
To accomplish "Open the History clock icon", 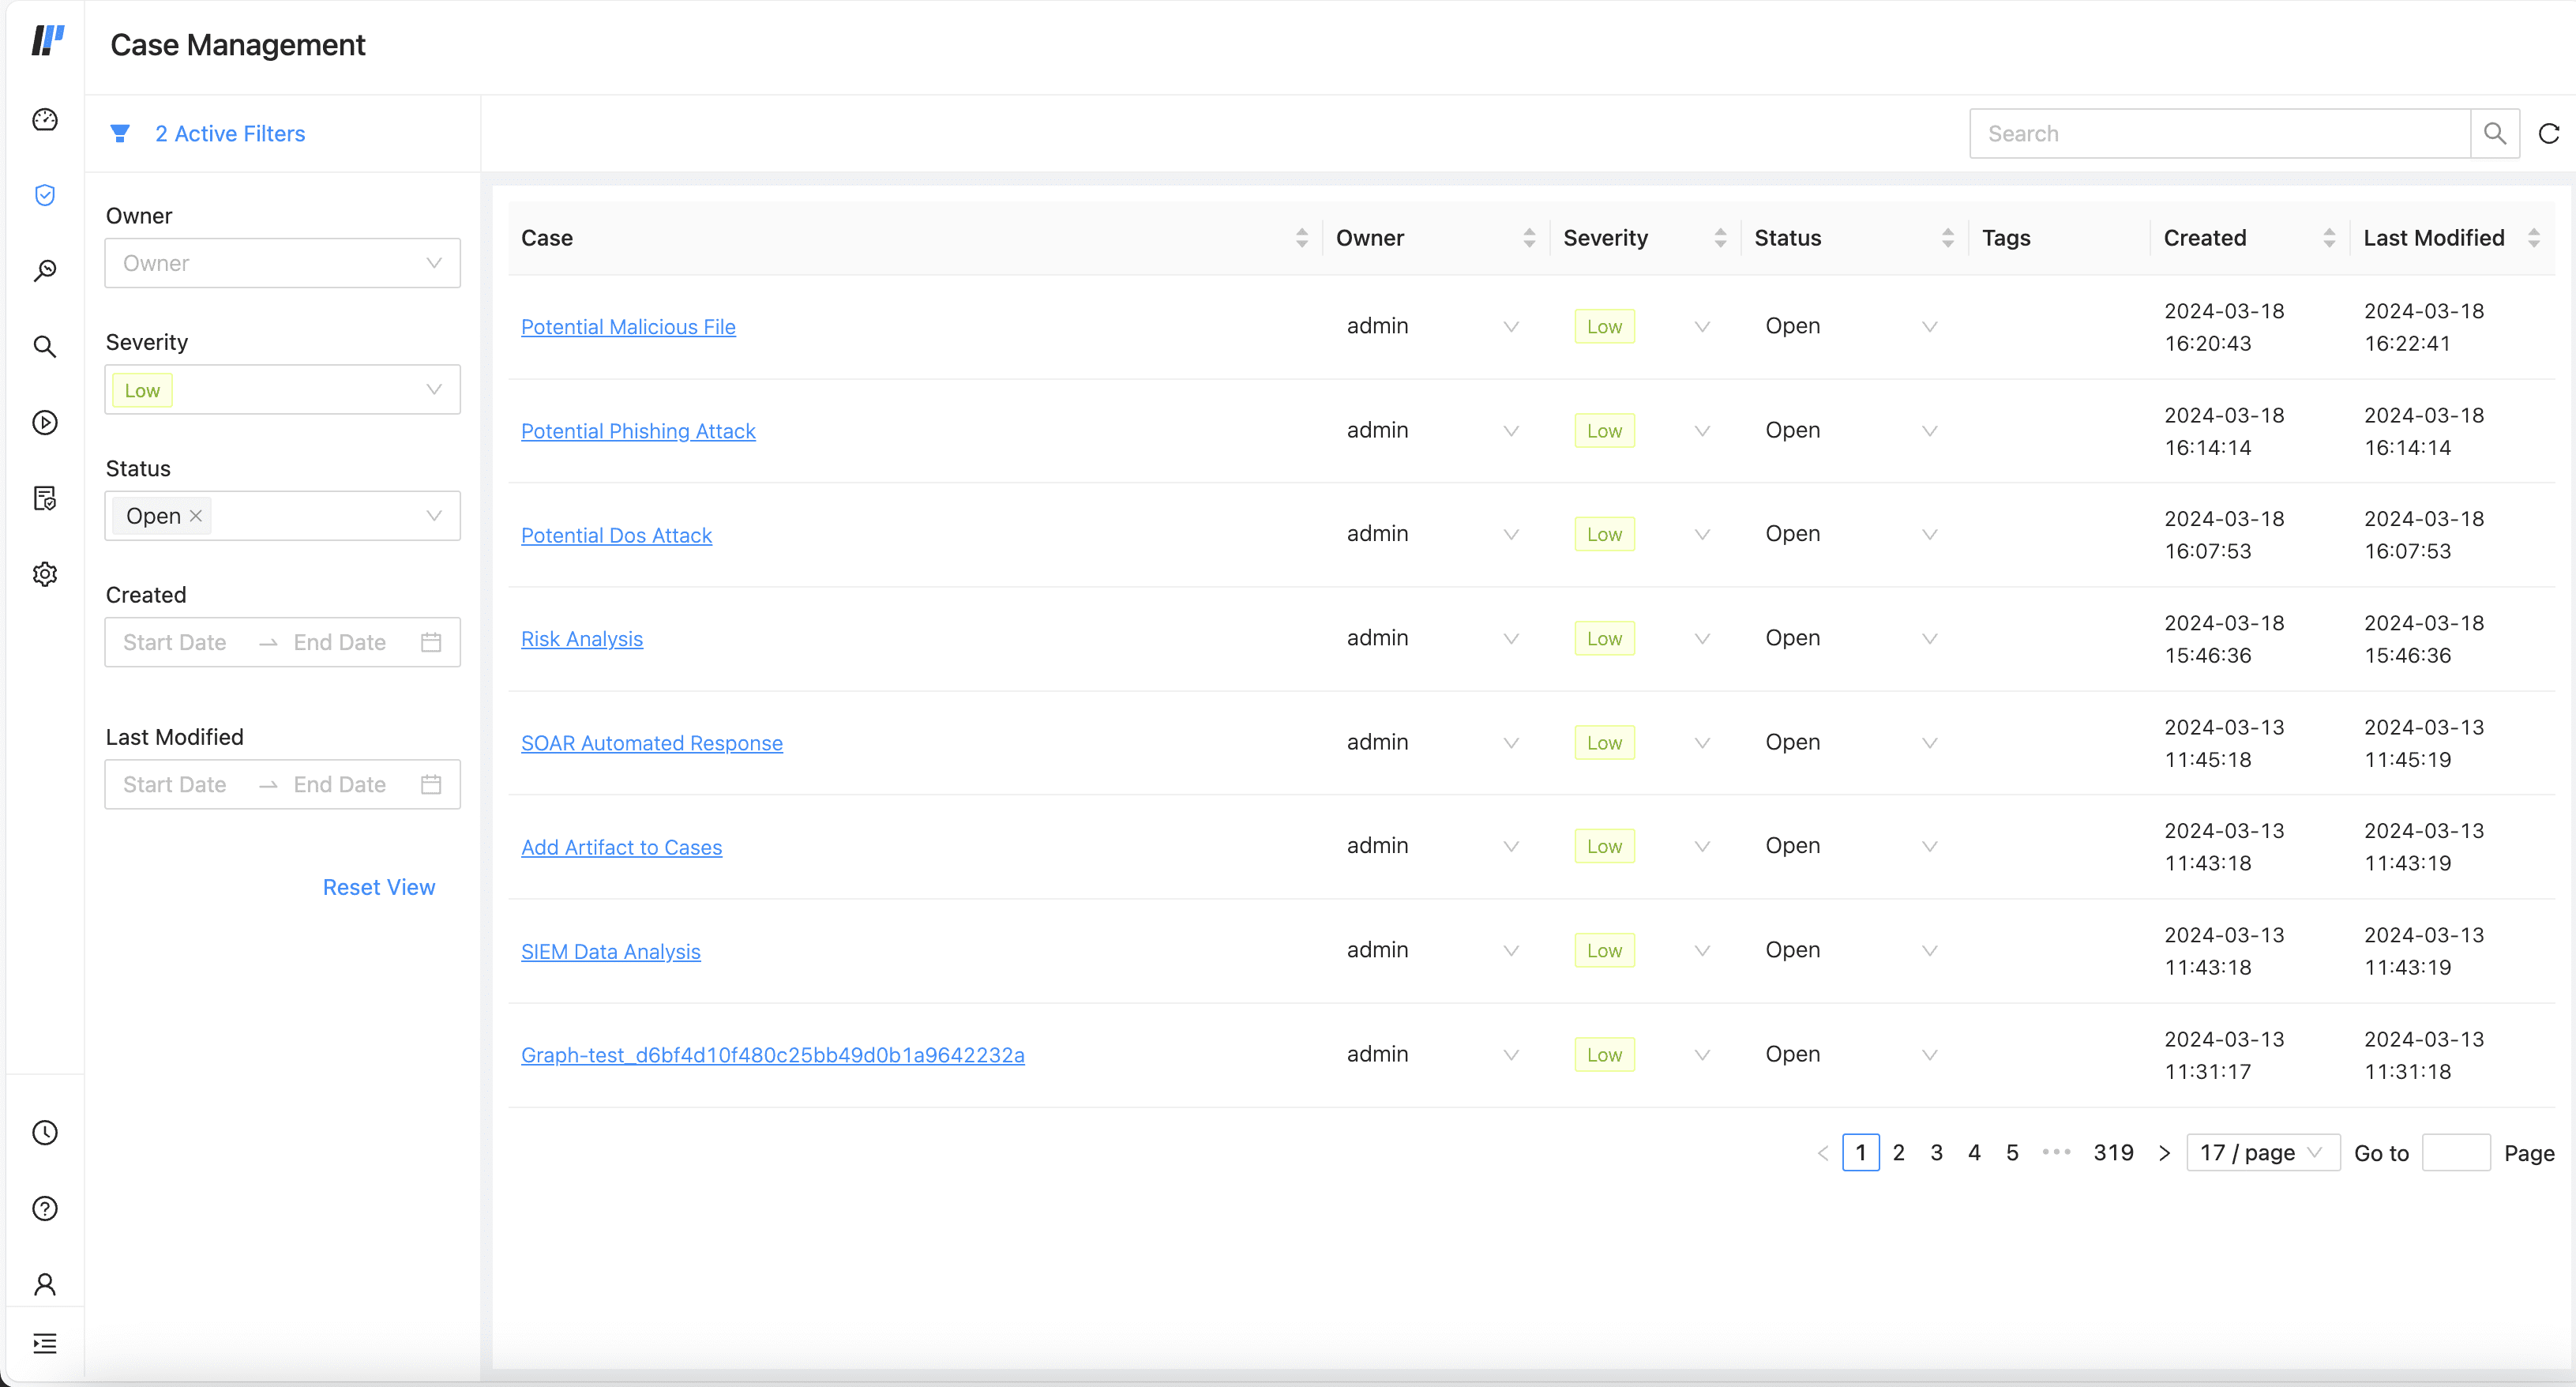I will [x=45, y=1132].
